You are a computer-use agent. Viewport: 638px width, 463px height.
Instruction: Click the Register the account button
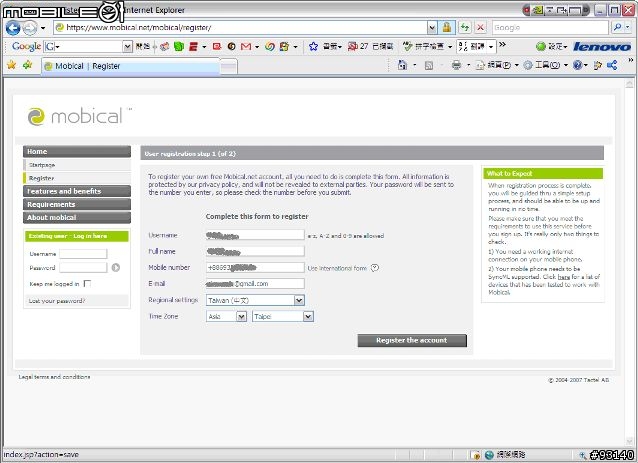click(412, 341)
